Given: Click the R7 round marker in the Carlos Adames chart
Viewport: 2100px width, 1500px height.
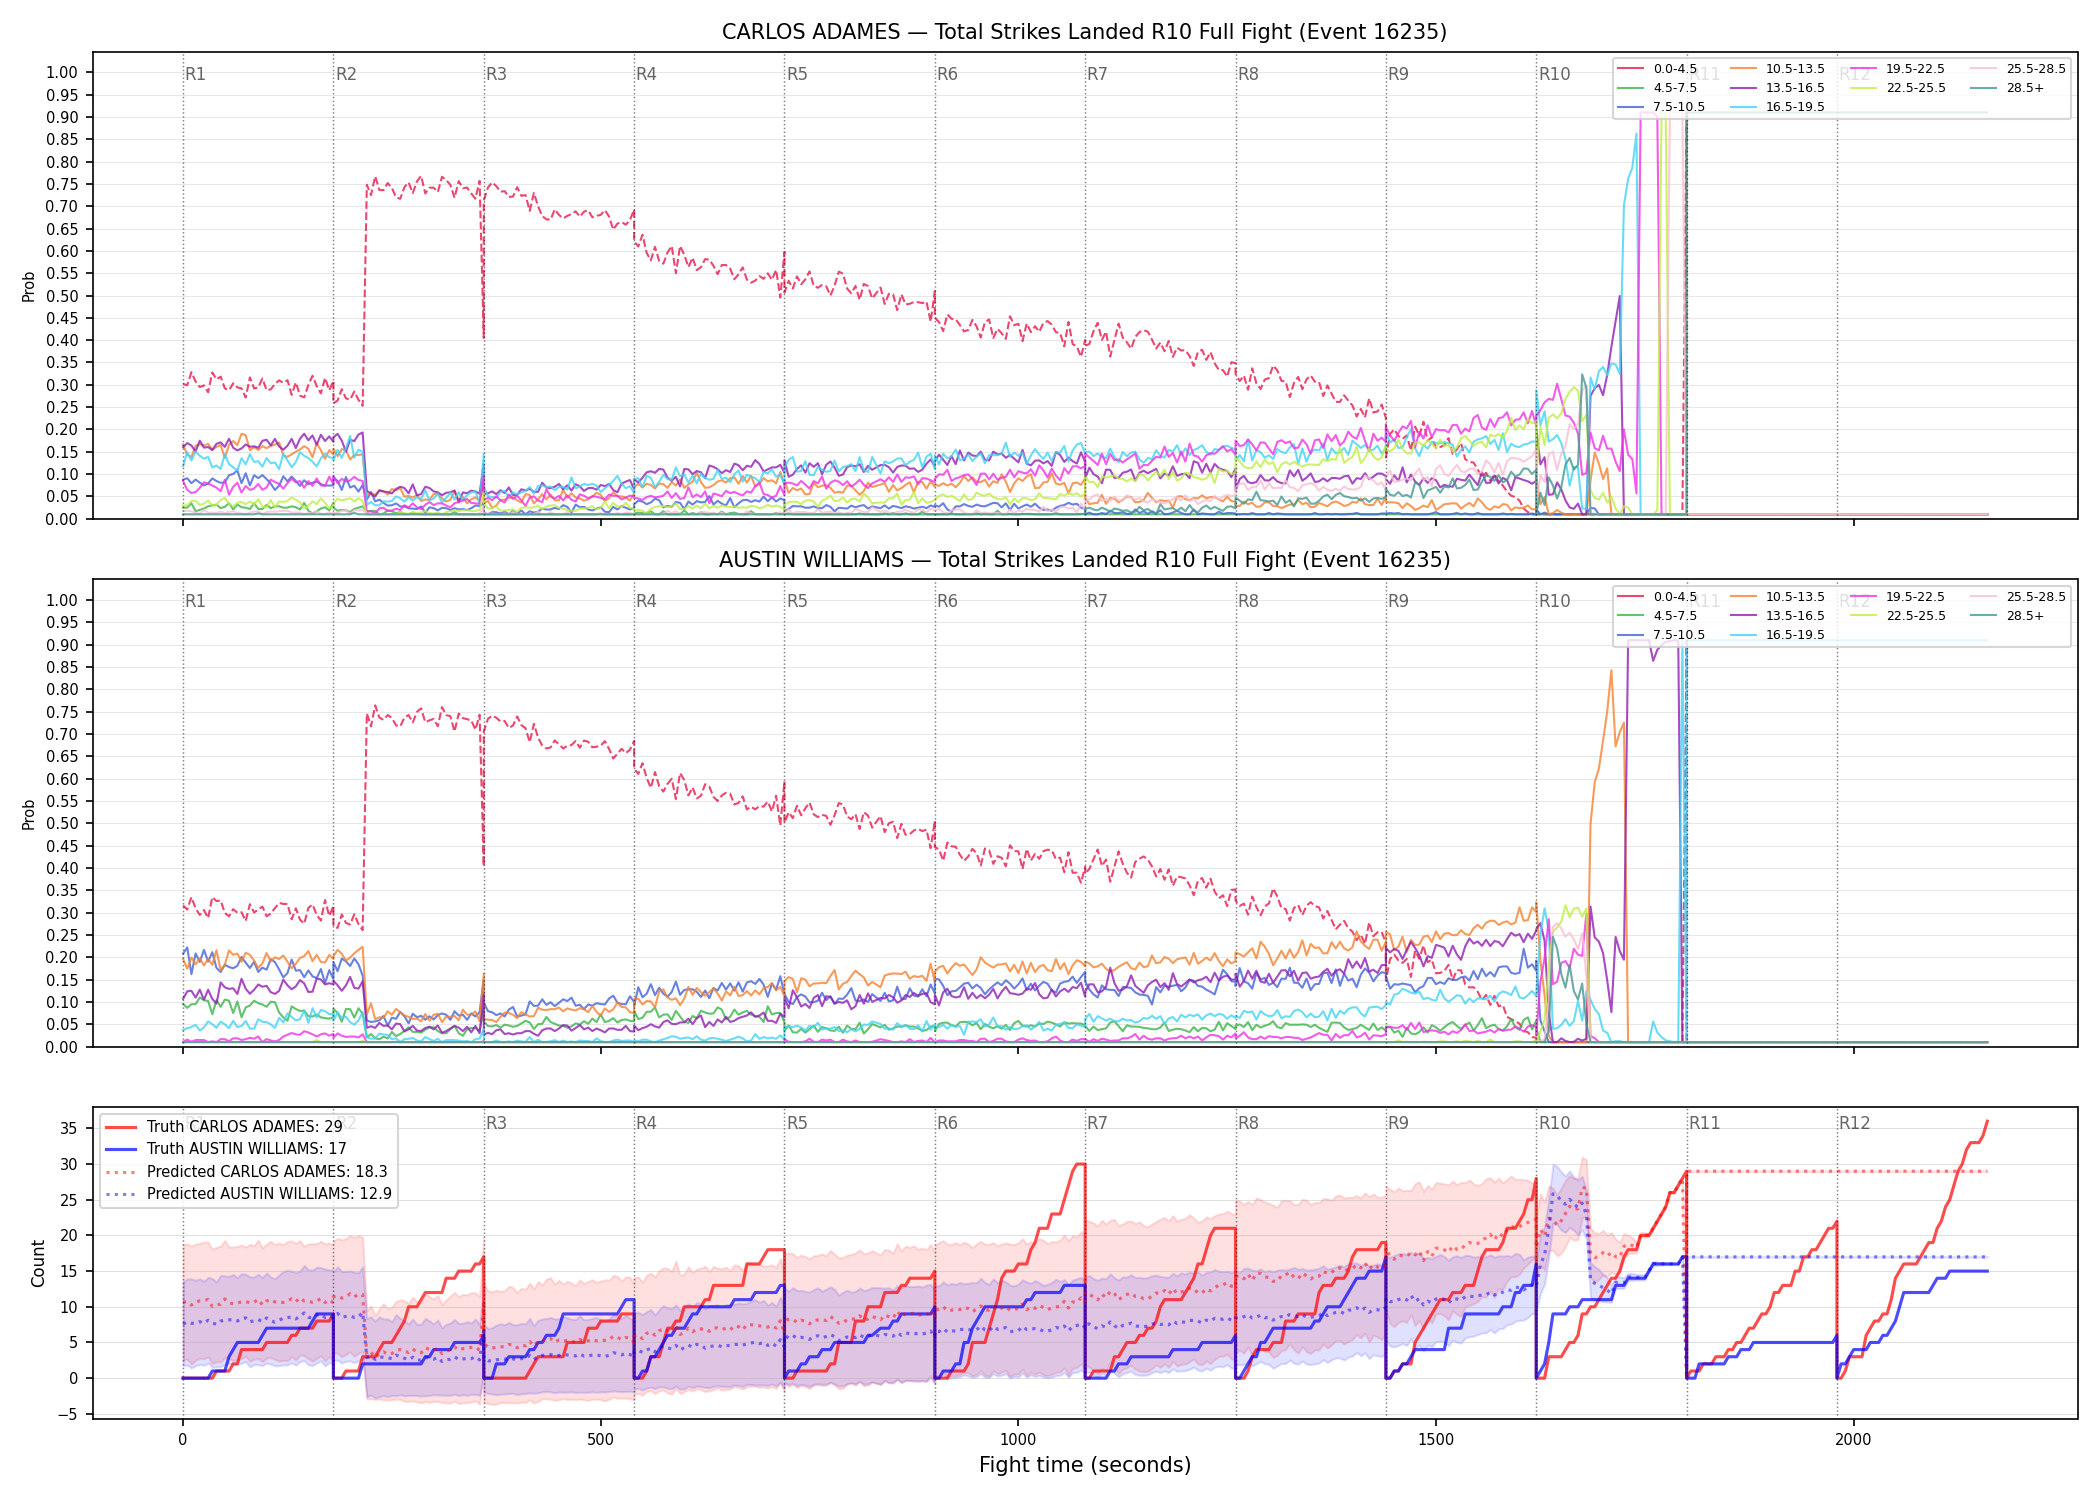Looking at the screenshot, I should (x=1097, y=74).
